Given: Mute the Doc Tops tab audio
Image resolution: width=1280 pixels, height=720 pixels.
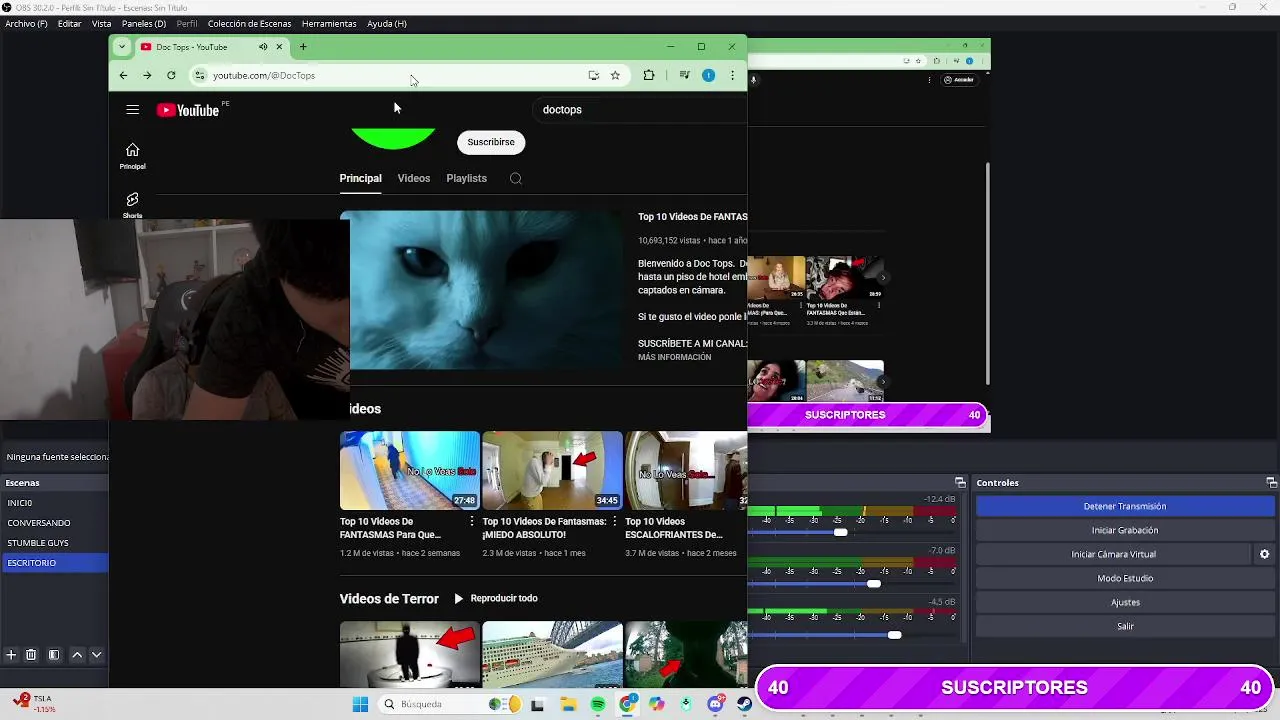Looking at the screenshot, I should coord(263,47).
